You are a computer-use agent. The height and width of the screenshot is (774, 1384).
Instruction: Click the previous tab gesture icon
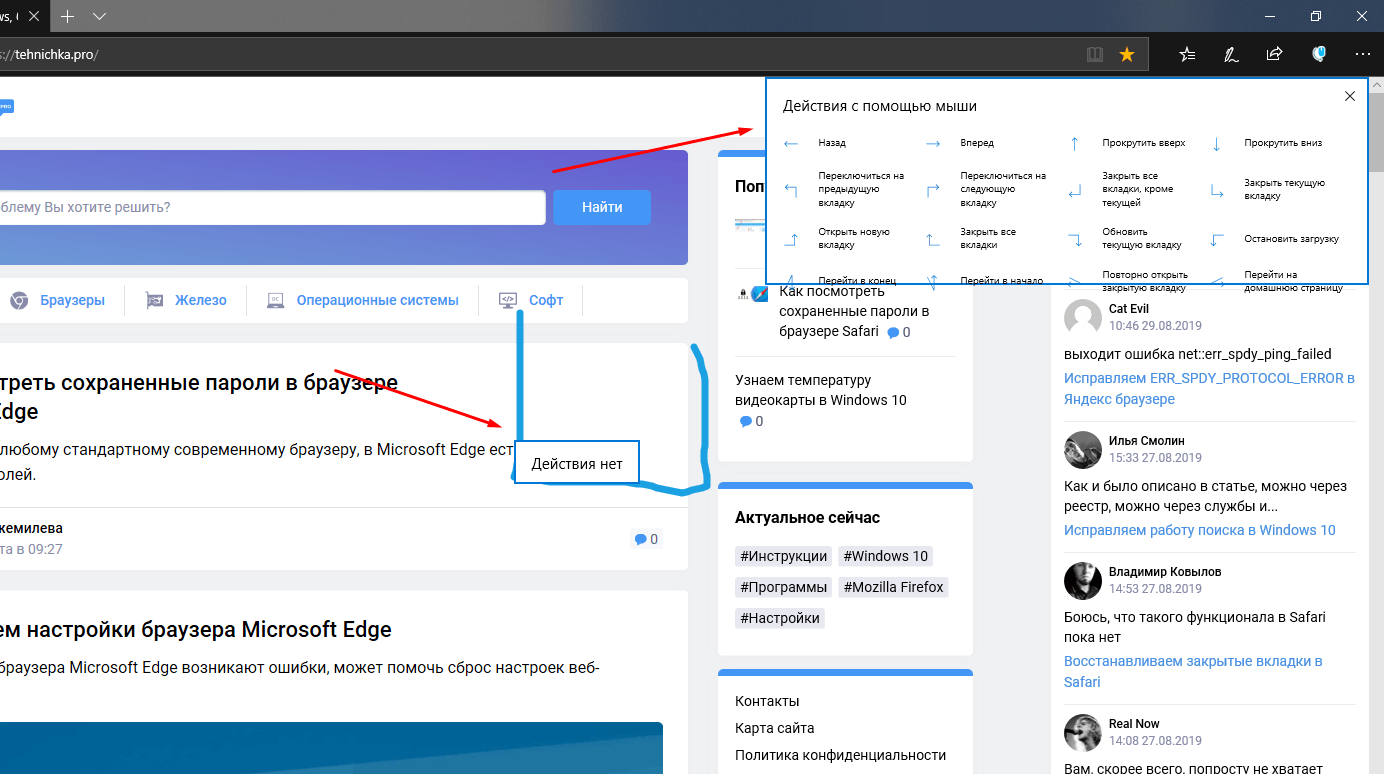[x=791, y=190]
